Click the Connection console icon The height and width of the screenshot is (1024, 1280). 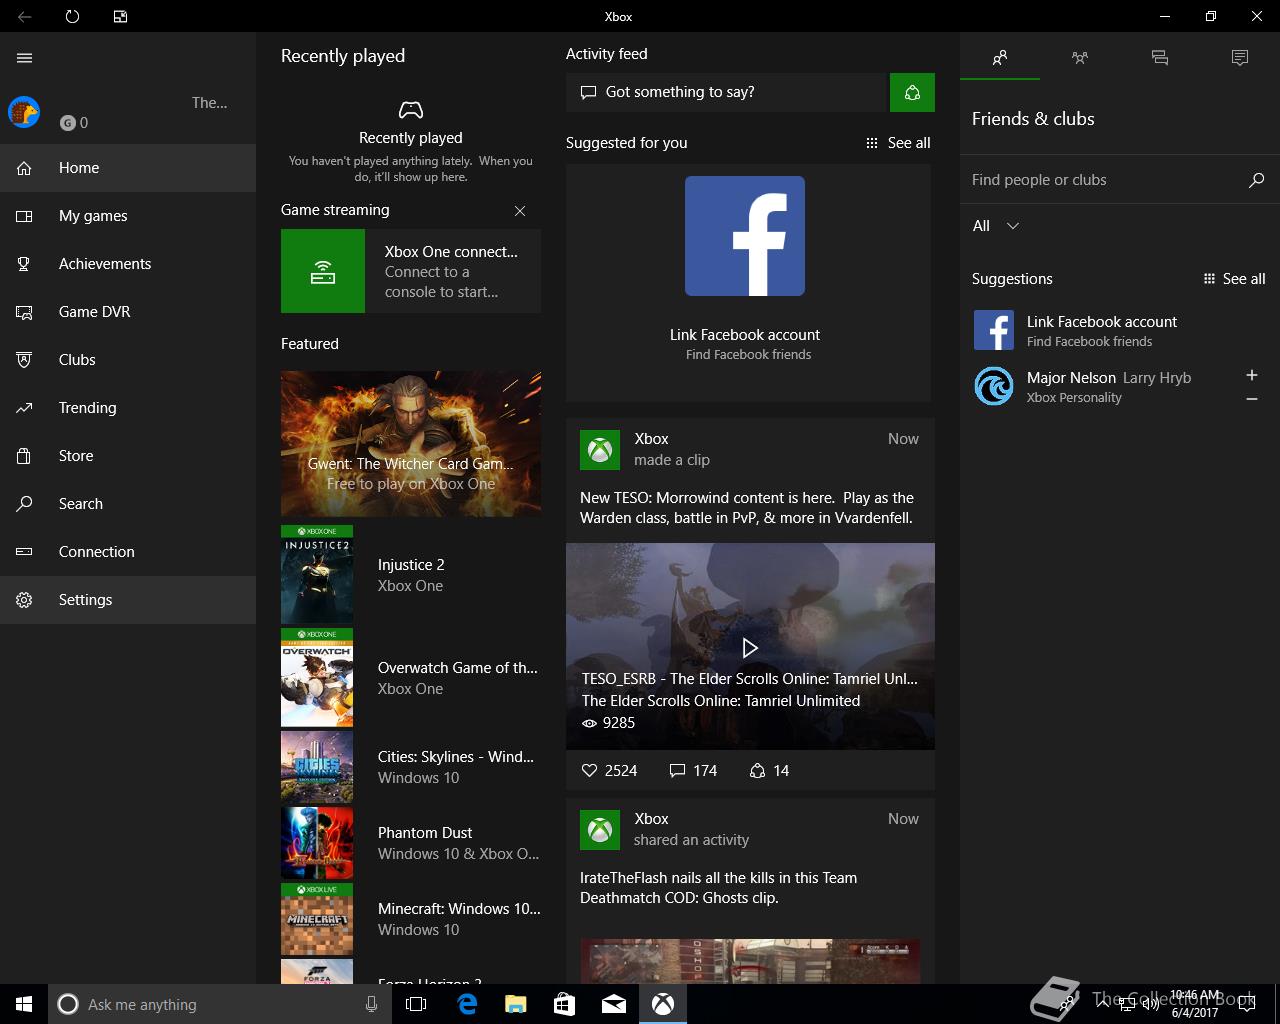coord(24,552)
